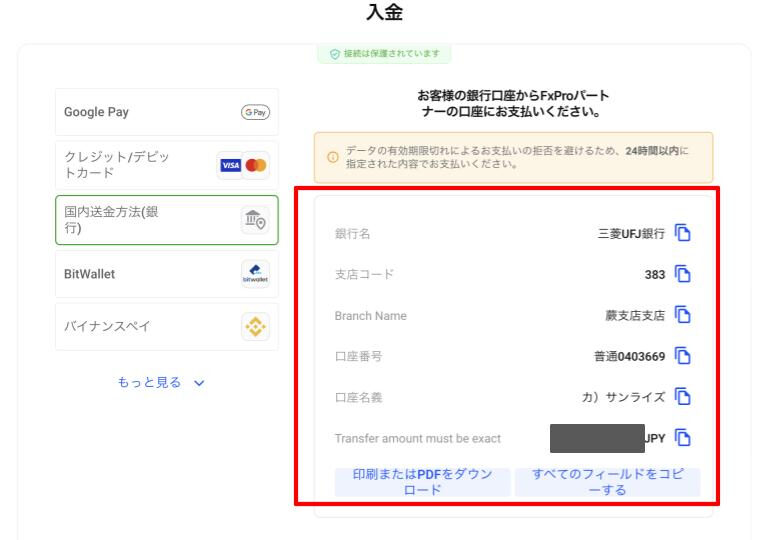Click the bank building location icon

click(255, 220)
